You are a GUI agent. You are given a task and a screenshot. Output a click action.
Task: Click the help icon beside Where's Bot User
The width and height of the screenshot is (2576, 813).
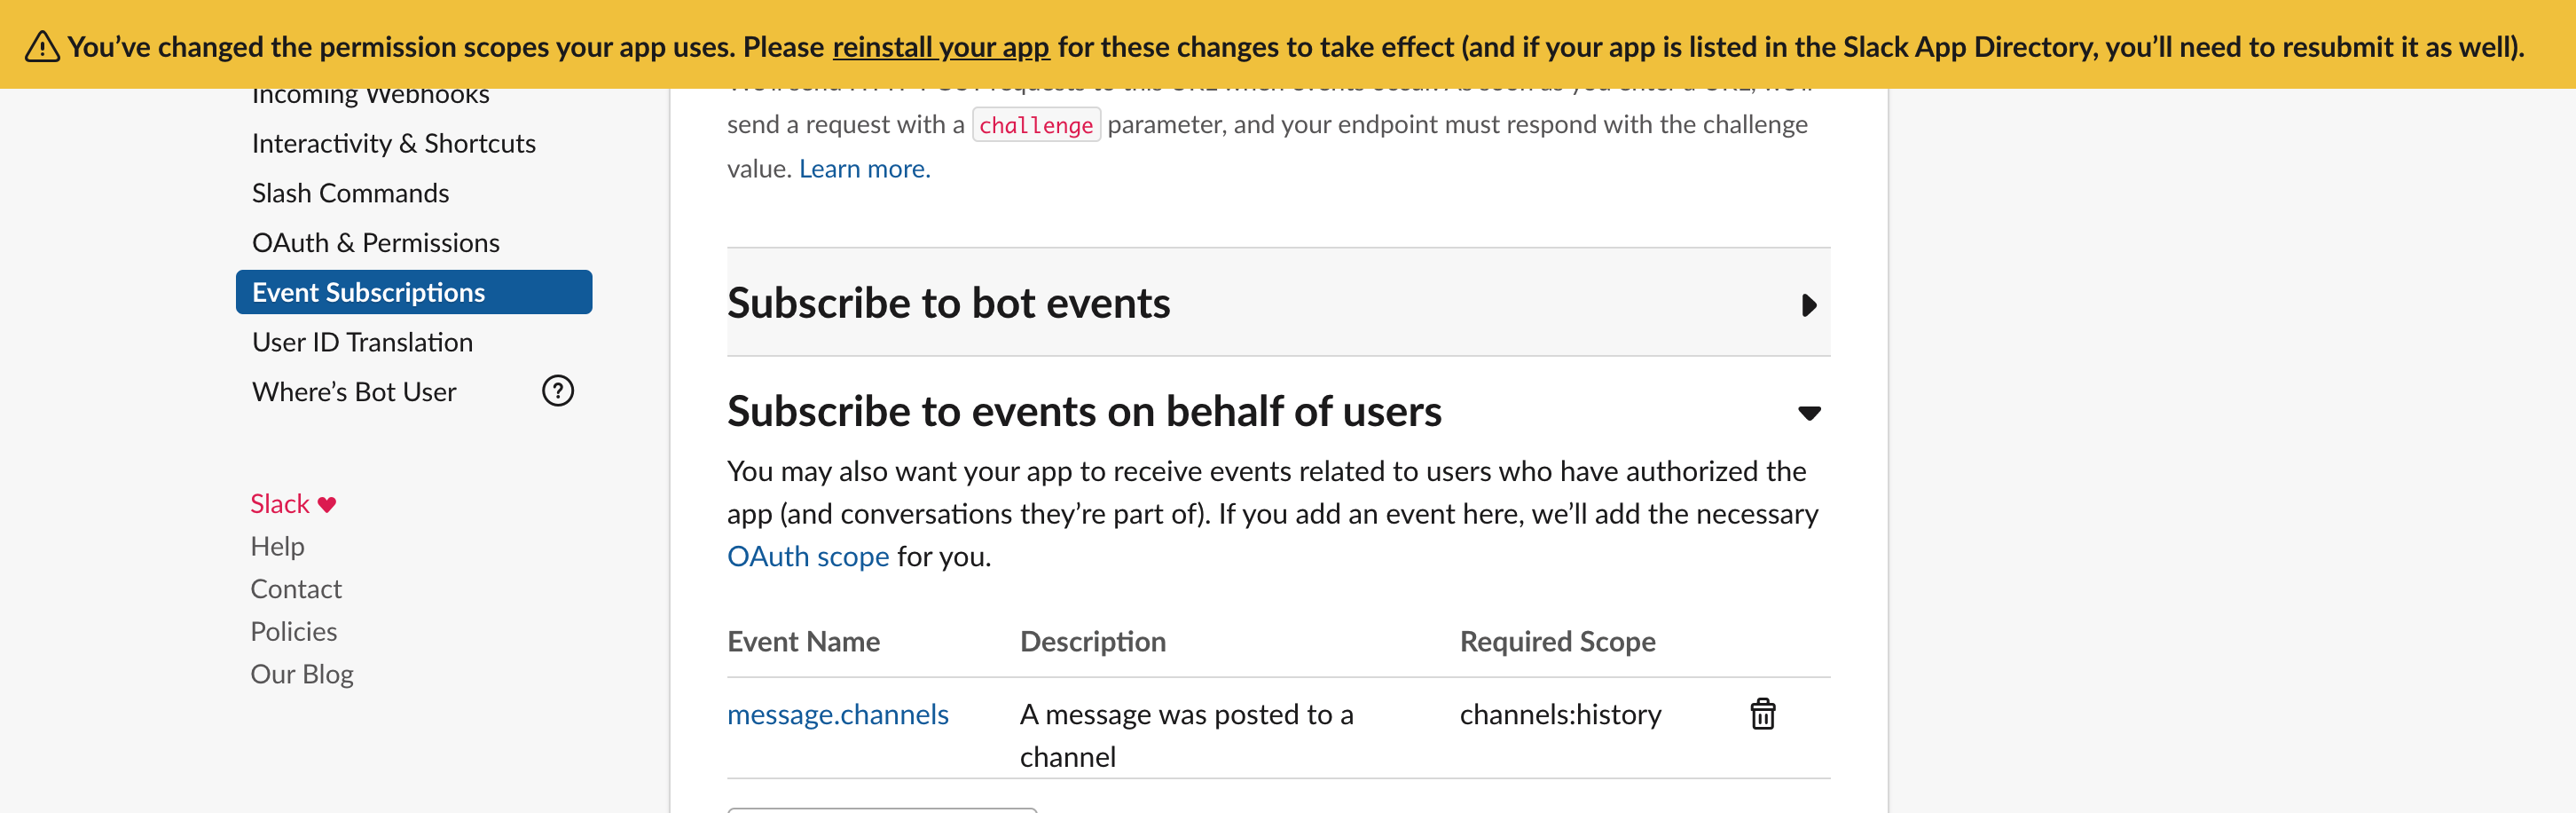pyautogui.click(x=557, y=391)
